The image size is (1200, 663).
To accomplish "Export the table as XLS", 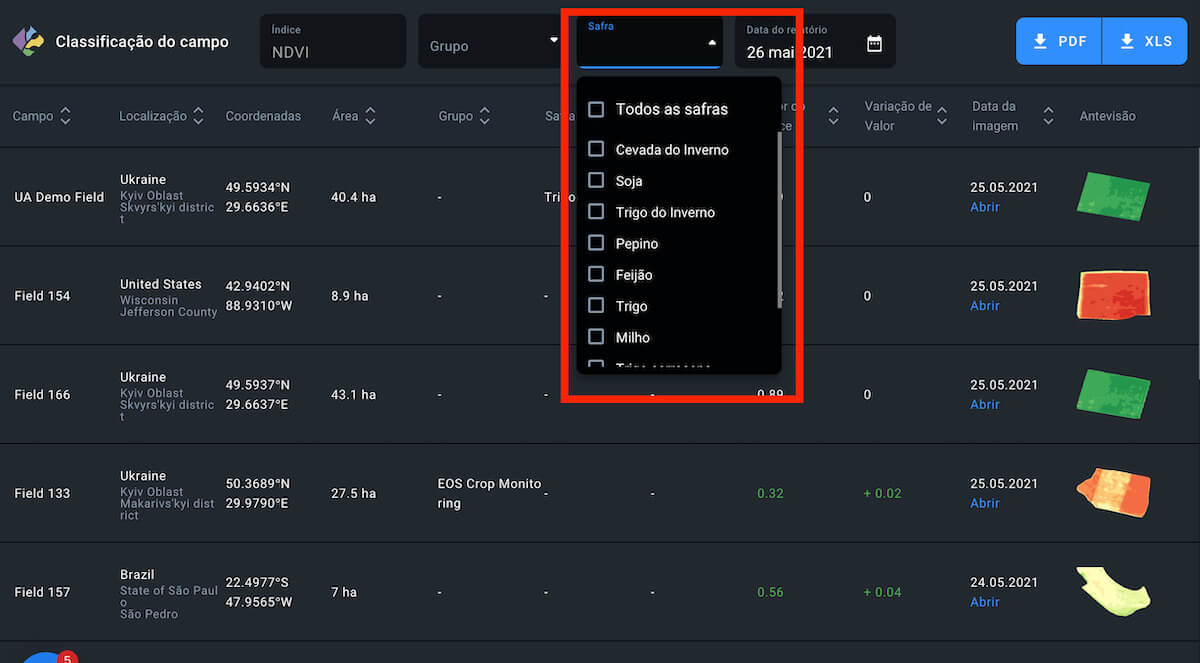I will click(1146, 42).
